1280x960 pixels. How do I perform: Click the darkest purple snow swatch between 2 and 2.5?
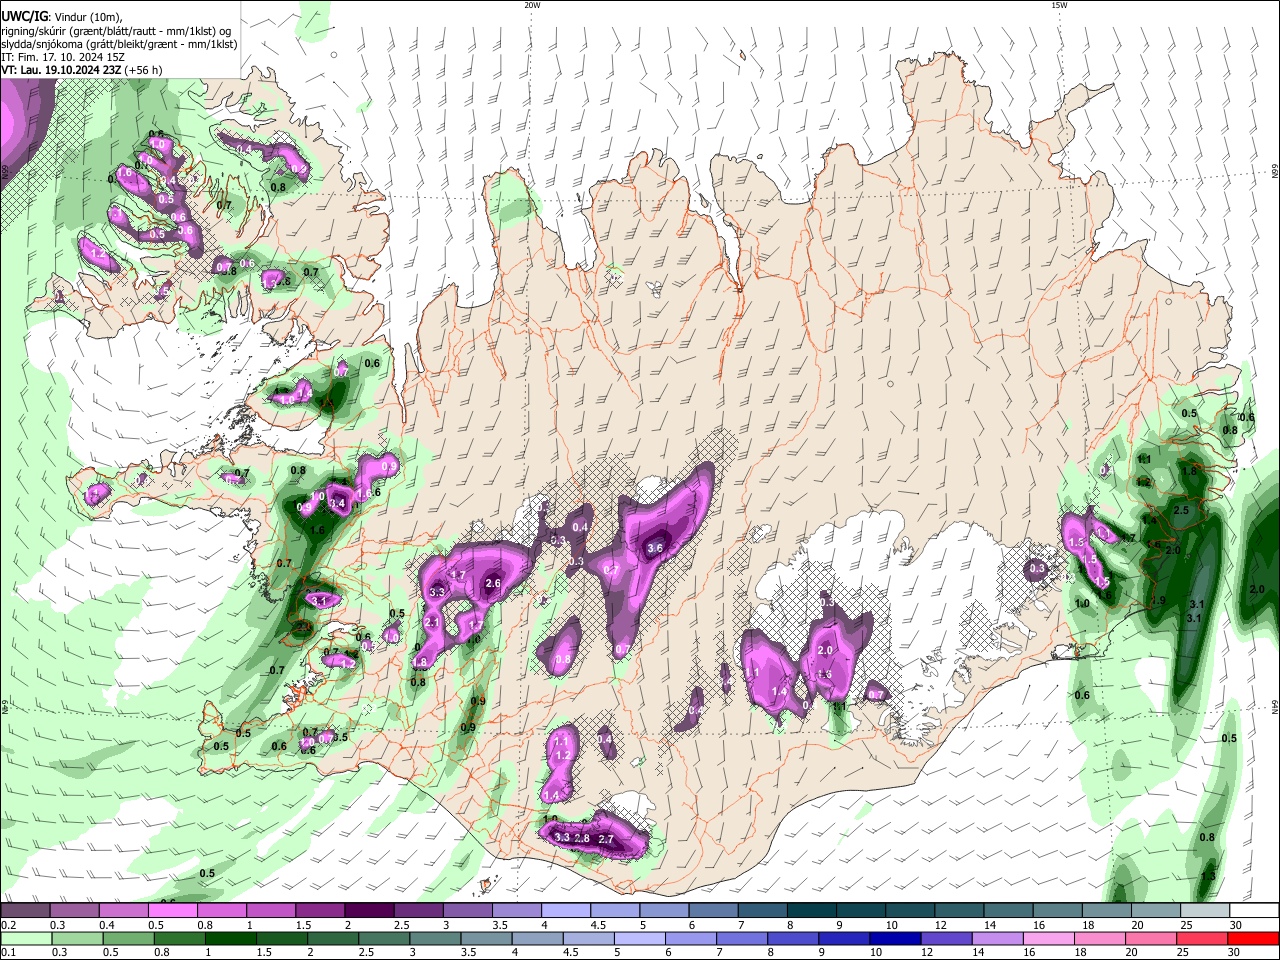(369, 911)
